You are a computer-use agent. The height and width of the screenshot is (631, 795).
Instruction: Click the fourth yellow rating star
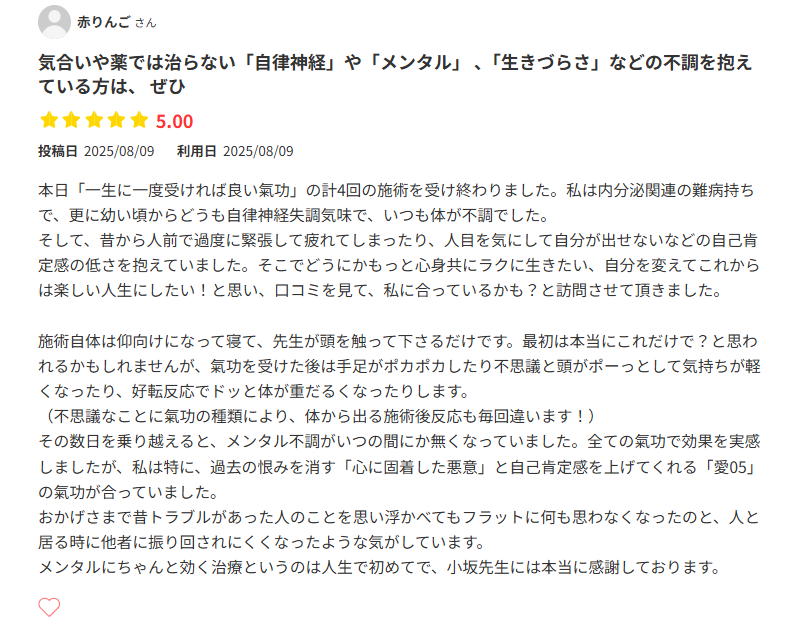click(117, 121)
